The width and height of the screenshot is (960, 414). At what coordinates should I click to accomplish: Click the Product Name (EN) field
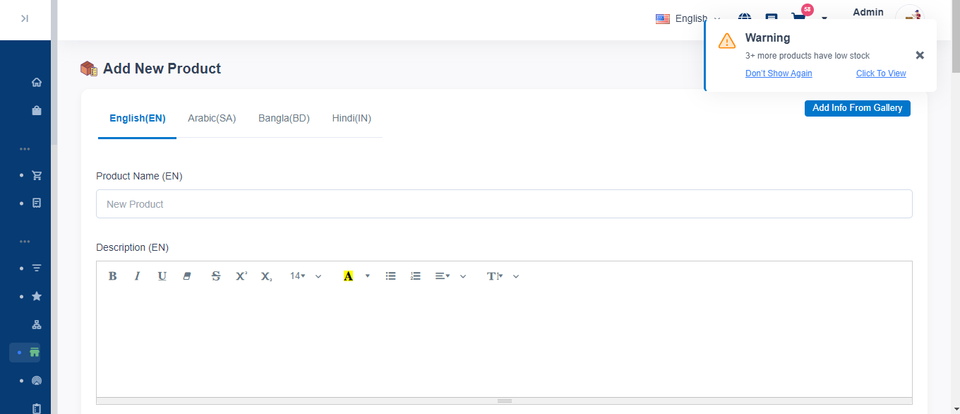pyautogui.click(x=504, y=204)
